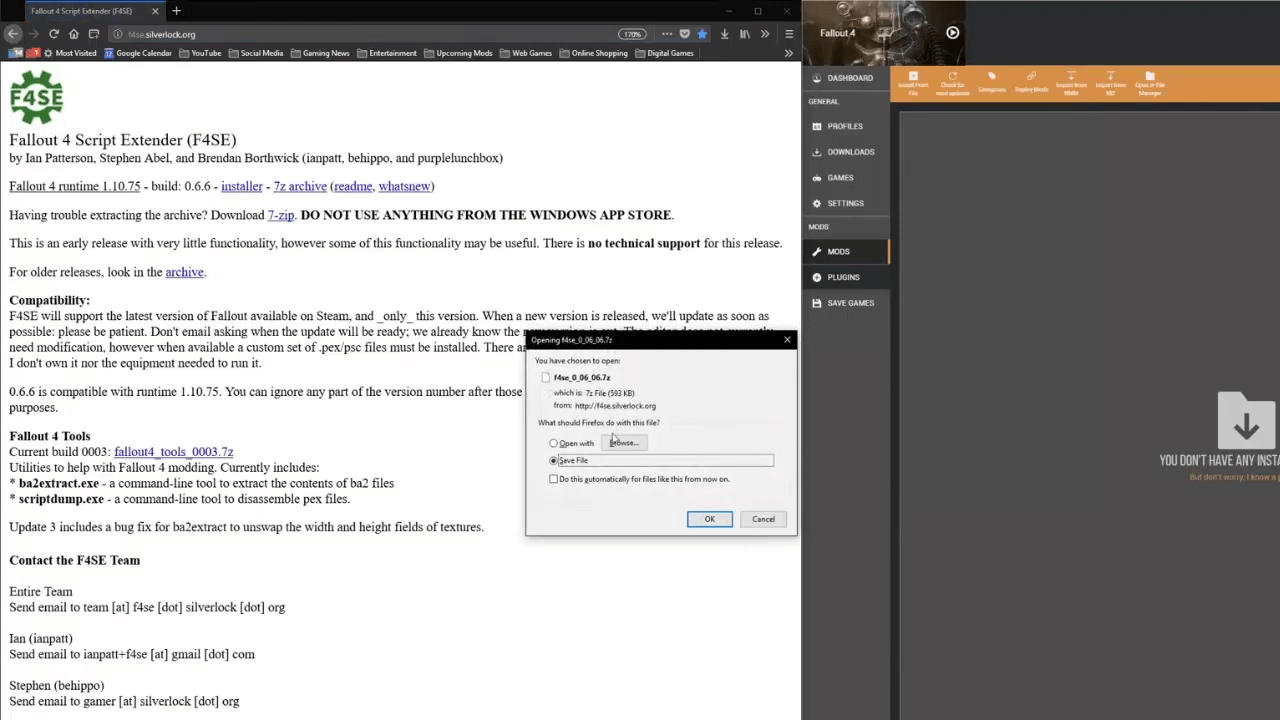1280x720 pixels.
Task: Close the Fallout 4 Script Extender tab
Action: [155, 11]
